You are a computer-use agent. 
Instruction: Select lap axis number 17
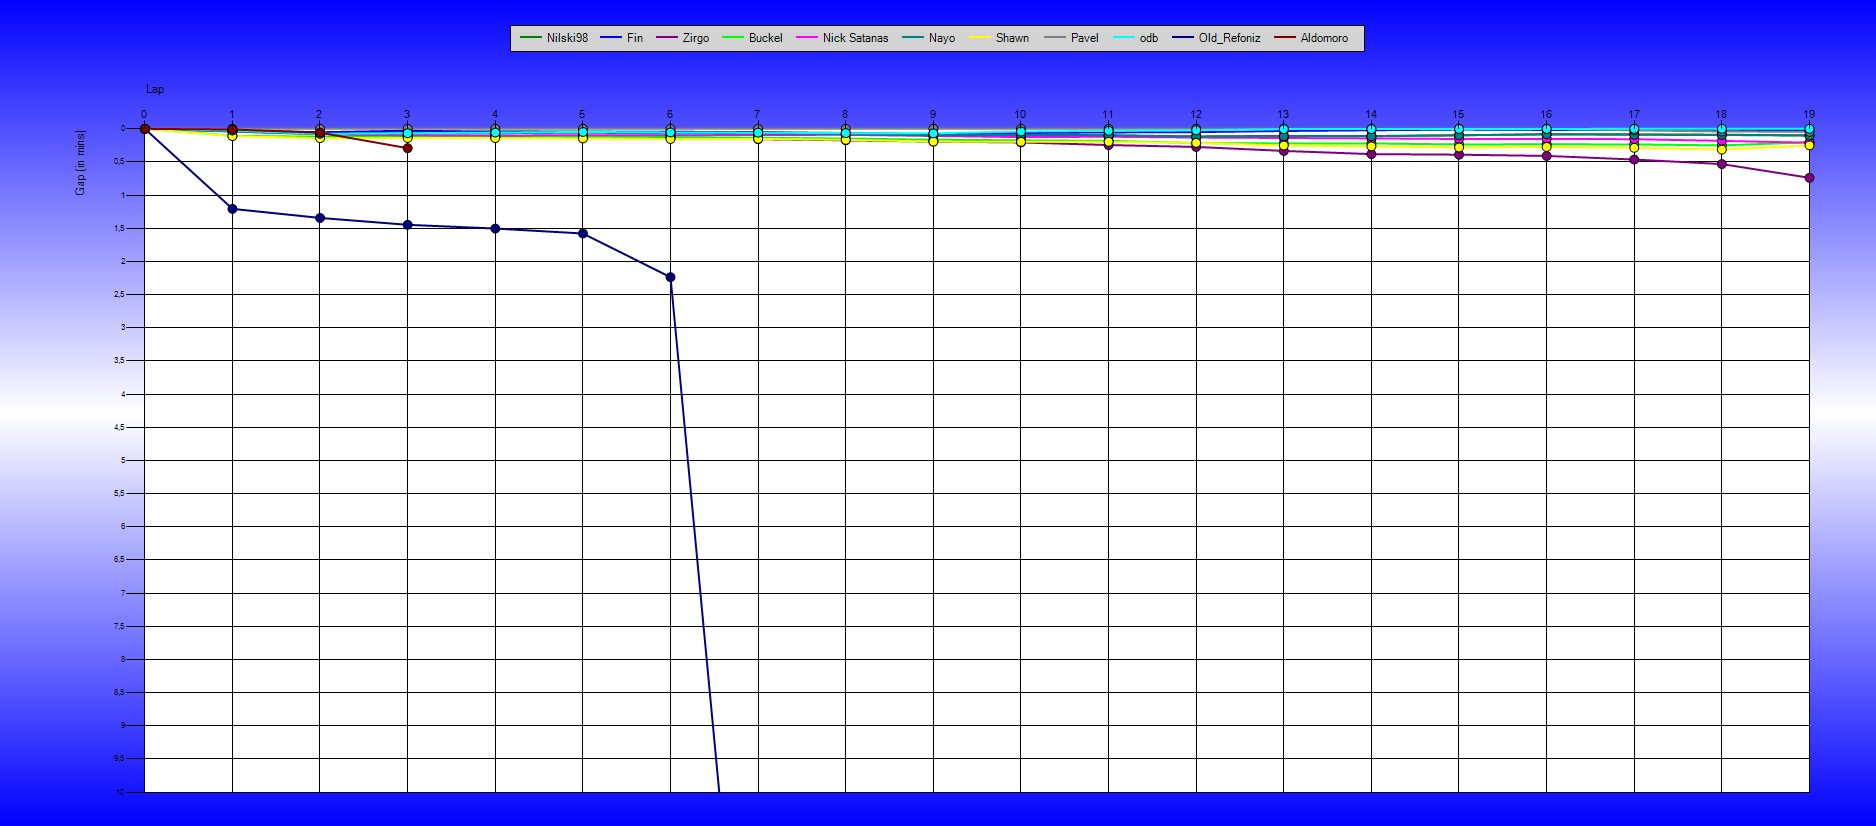point(1634,114)
